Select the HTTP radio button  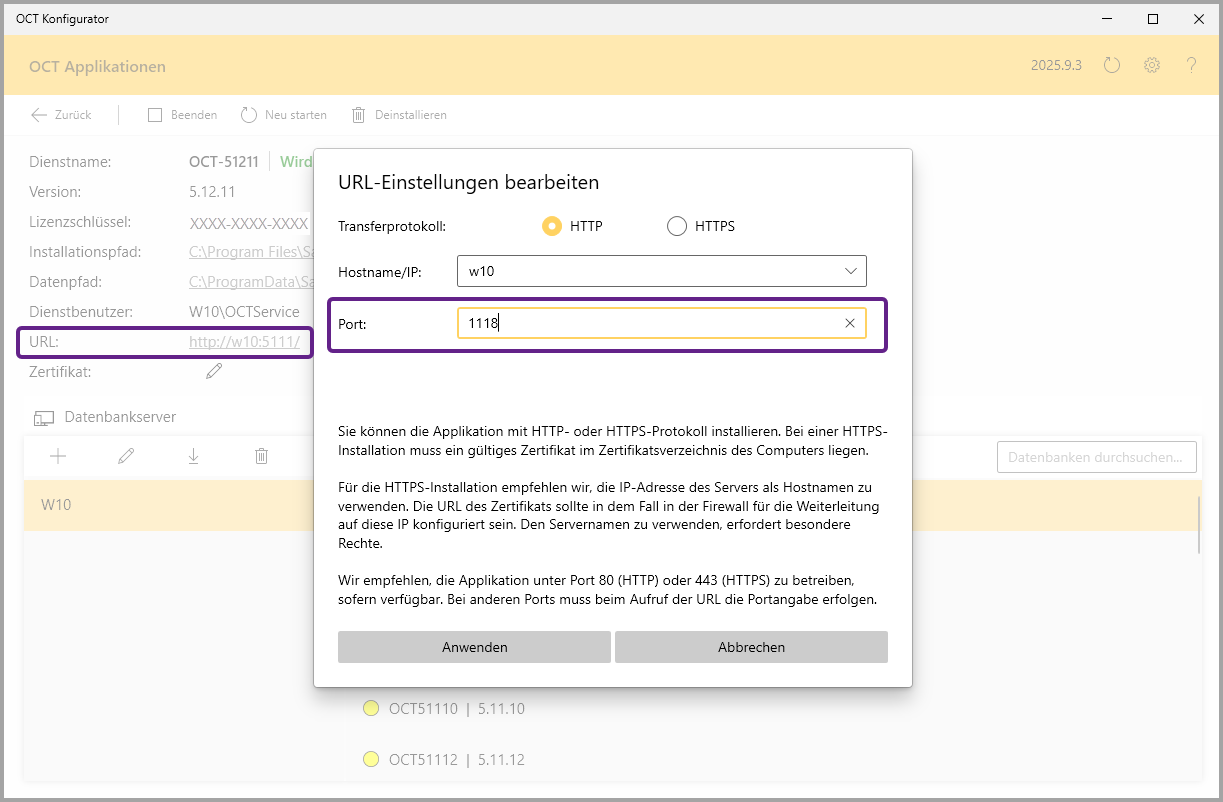coord(551,226)
